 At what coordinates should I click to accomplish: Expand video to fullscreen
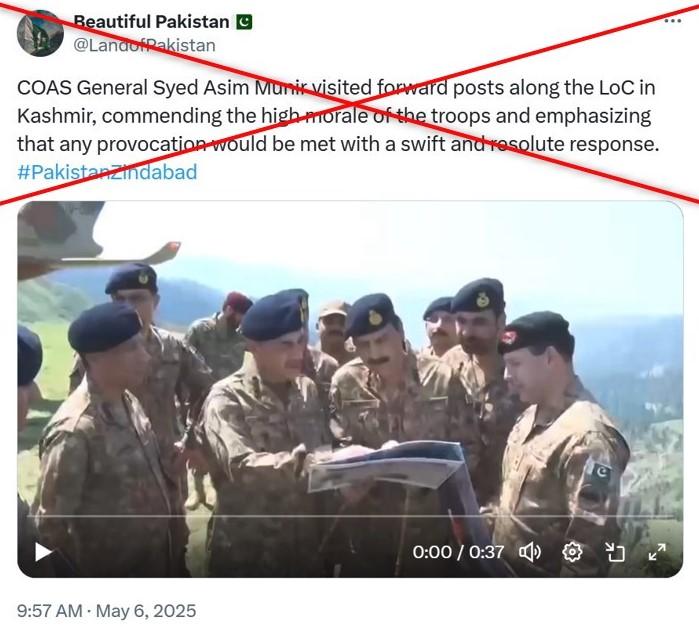click(x=657, y=552)
